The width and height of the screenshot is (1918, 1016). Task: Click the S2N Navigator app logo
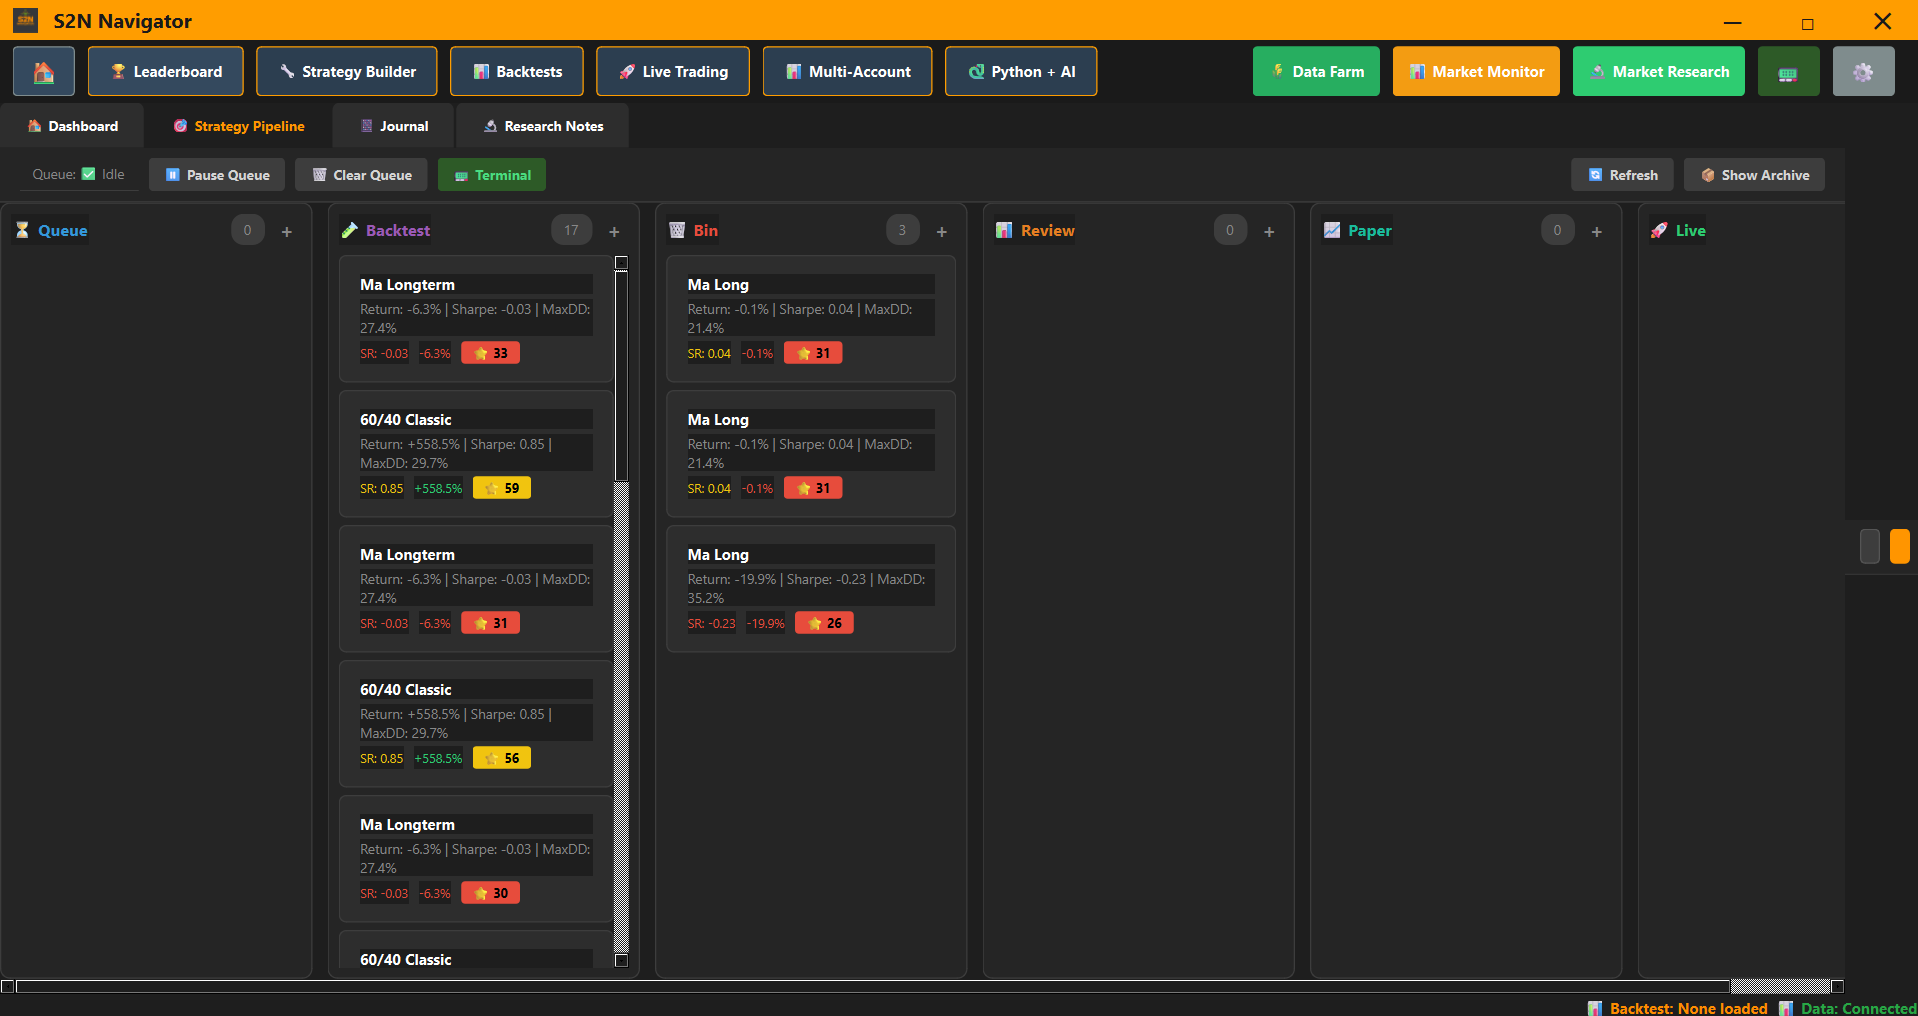pos(26,20)
